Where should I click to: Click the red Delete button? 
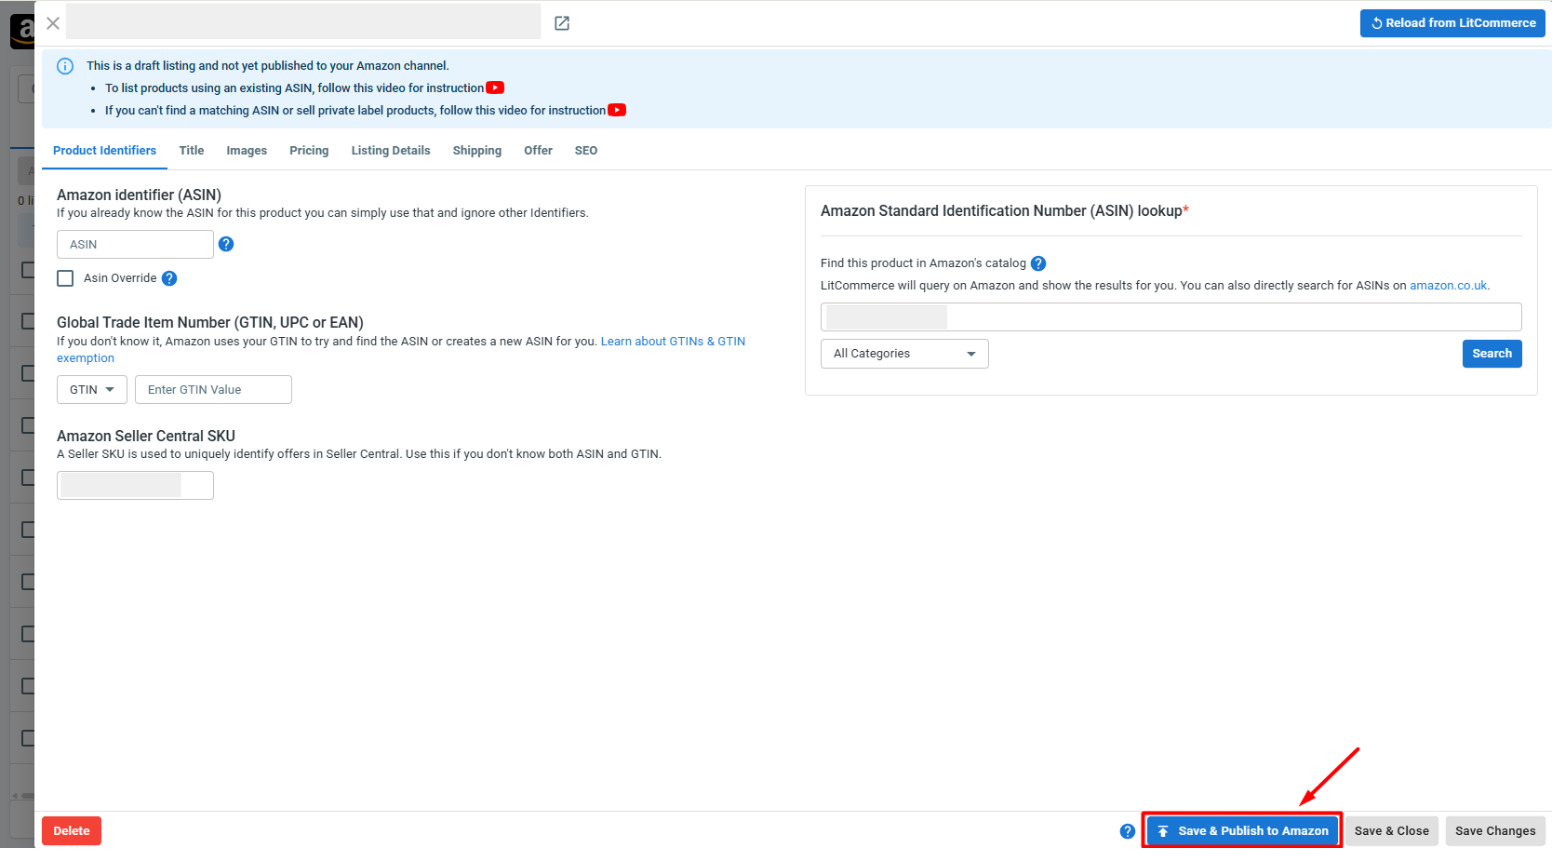[71, 831]
